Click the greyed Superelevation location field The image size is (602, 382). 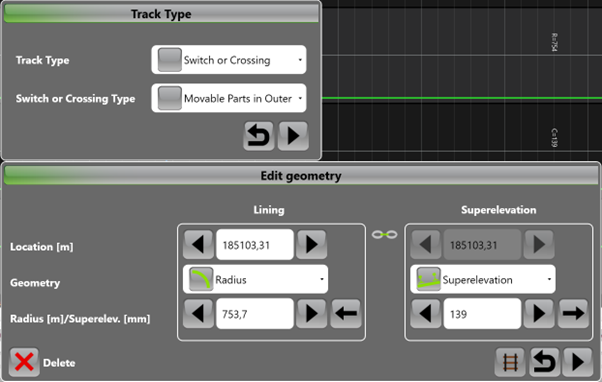[x=482, y=245]
